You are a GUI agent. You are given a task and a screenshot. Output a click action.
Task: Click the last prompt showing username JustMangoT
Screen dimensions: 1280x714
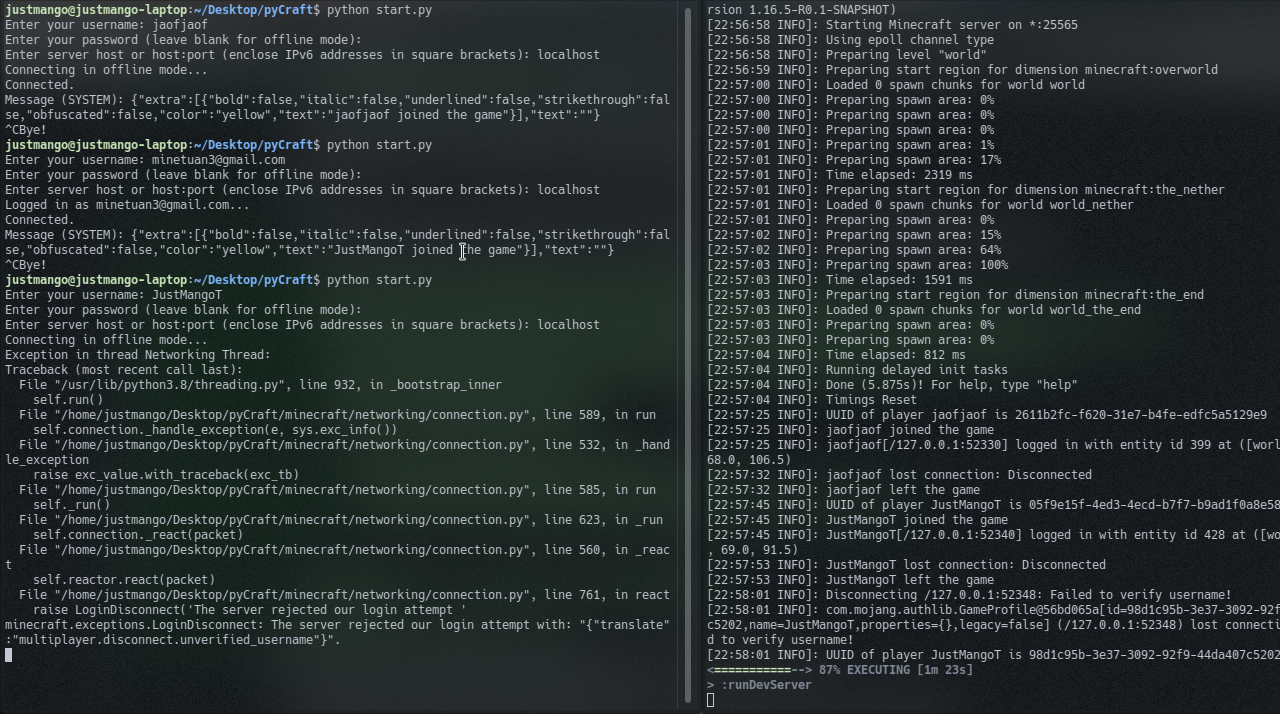[x=114, y=295]
